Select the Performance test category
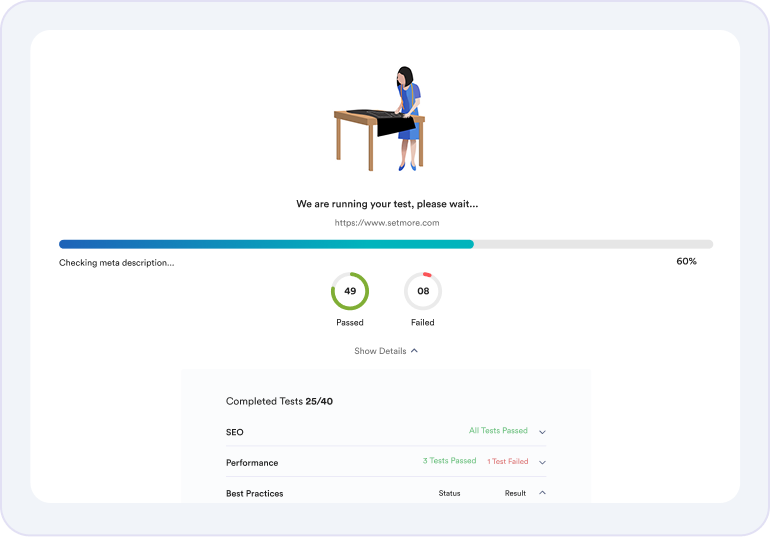The width and height of the screenshot is (770, 537). 252,463
